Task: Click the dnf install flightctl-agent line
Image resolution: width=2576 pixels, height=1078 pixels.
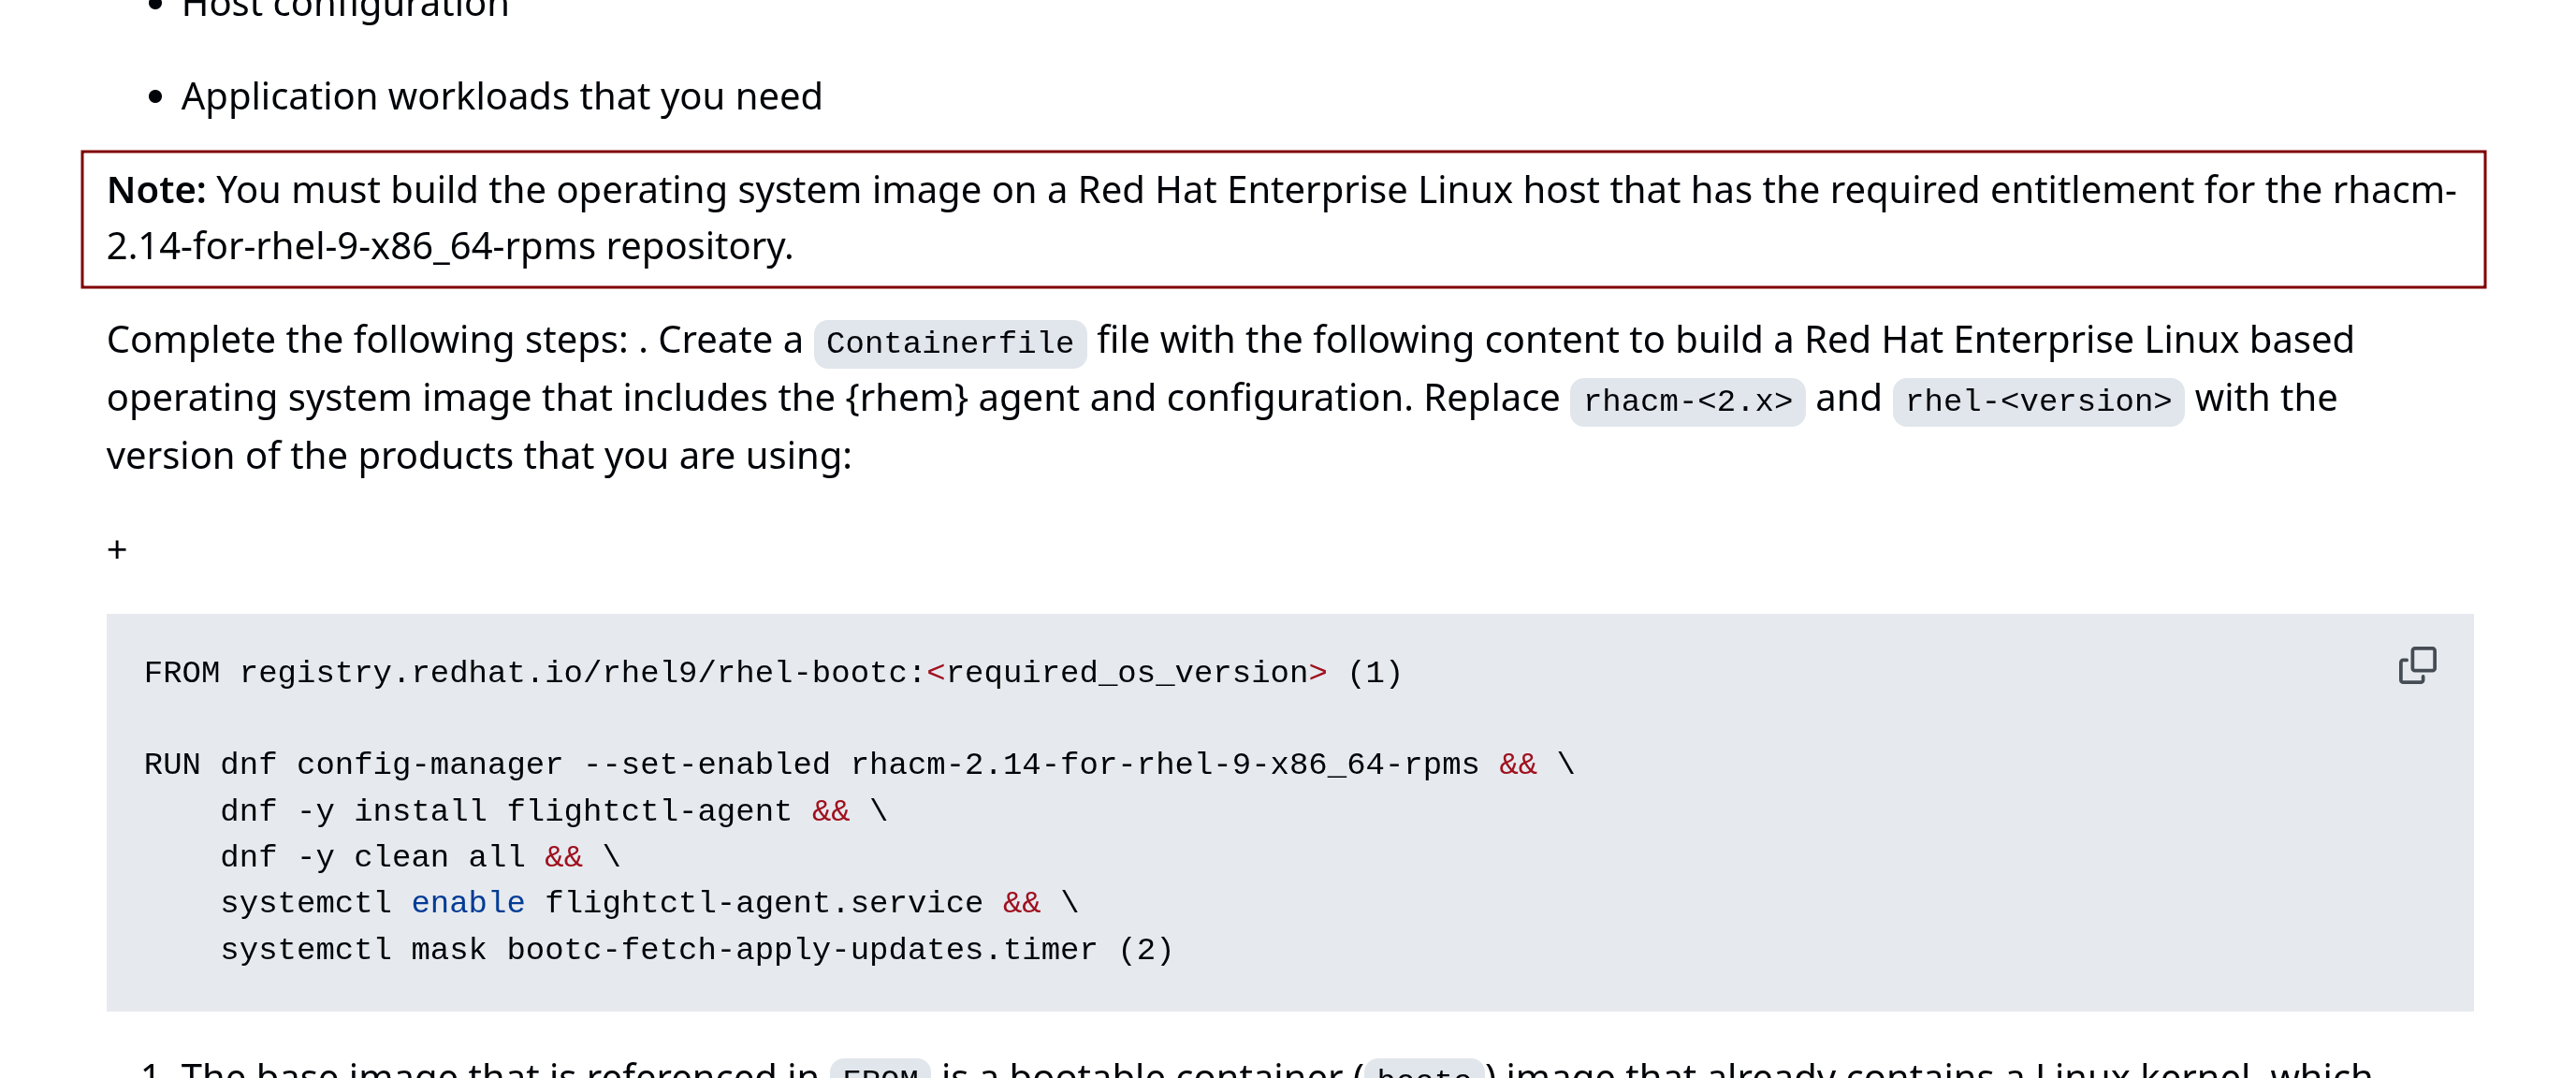Action: coord(505,811)
